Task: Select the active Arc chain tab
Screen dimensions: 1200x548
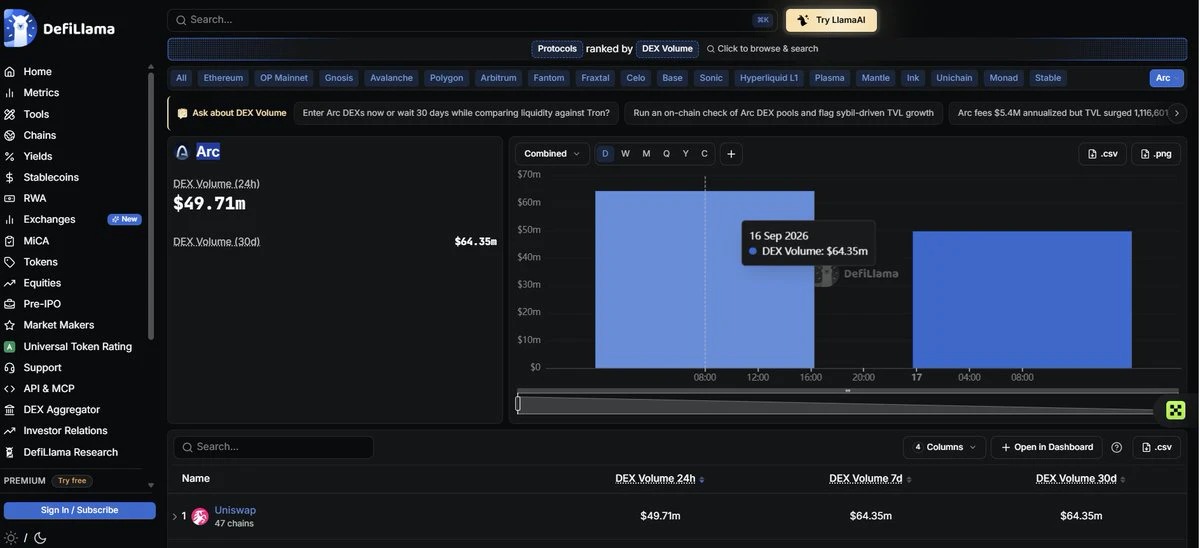Action: pyautogui.click(x=1166, y=78)
